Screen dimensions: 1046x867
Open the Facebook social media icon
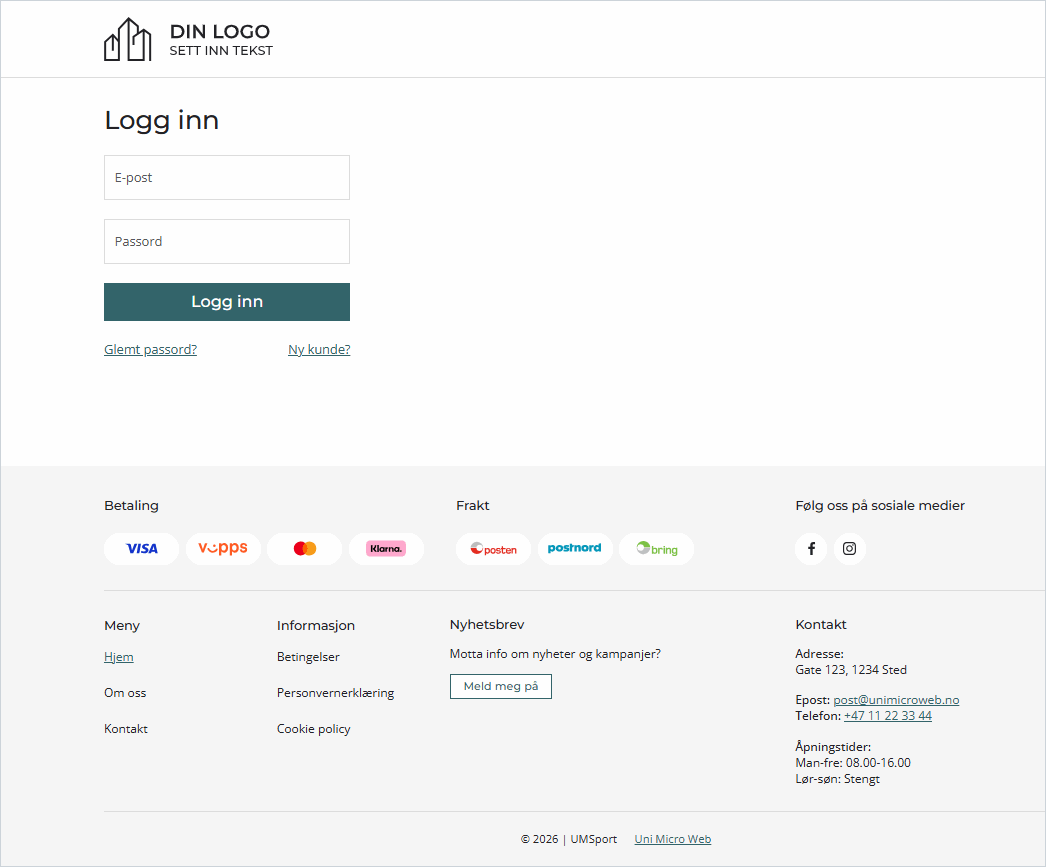click(811, 549)
